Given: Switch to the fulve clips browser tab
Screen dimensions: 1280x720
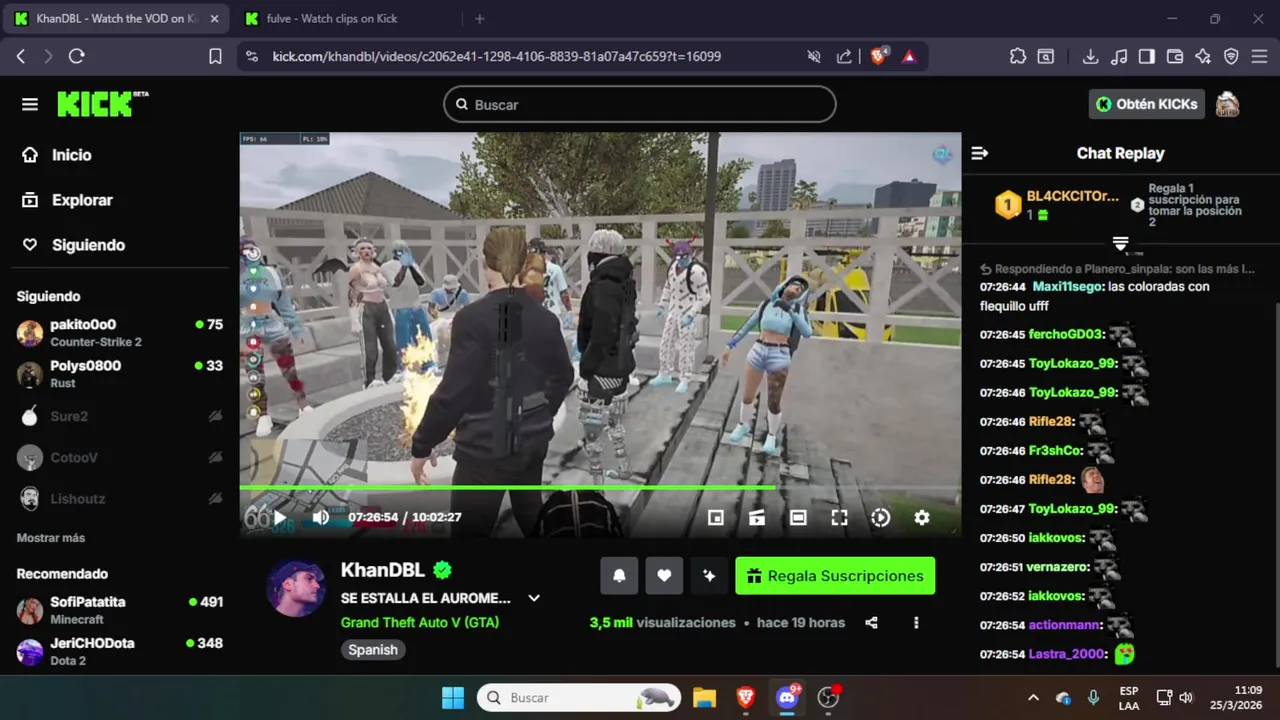Looking at the screenshot, I should (332, 18).
